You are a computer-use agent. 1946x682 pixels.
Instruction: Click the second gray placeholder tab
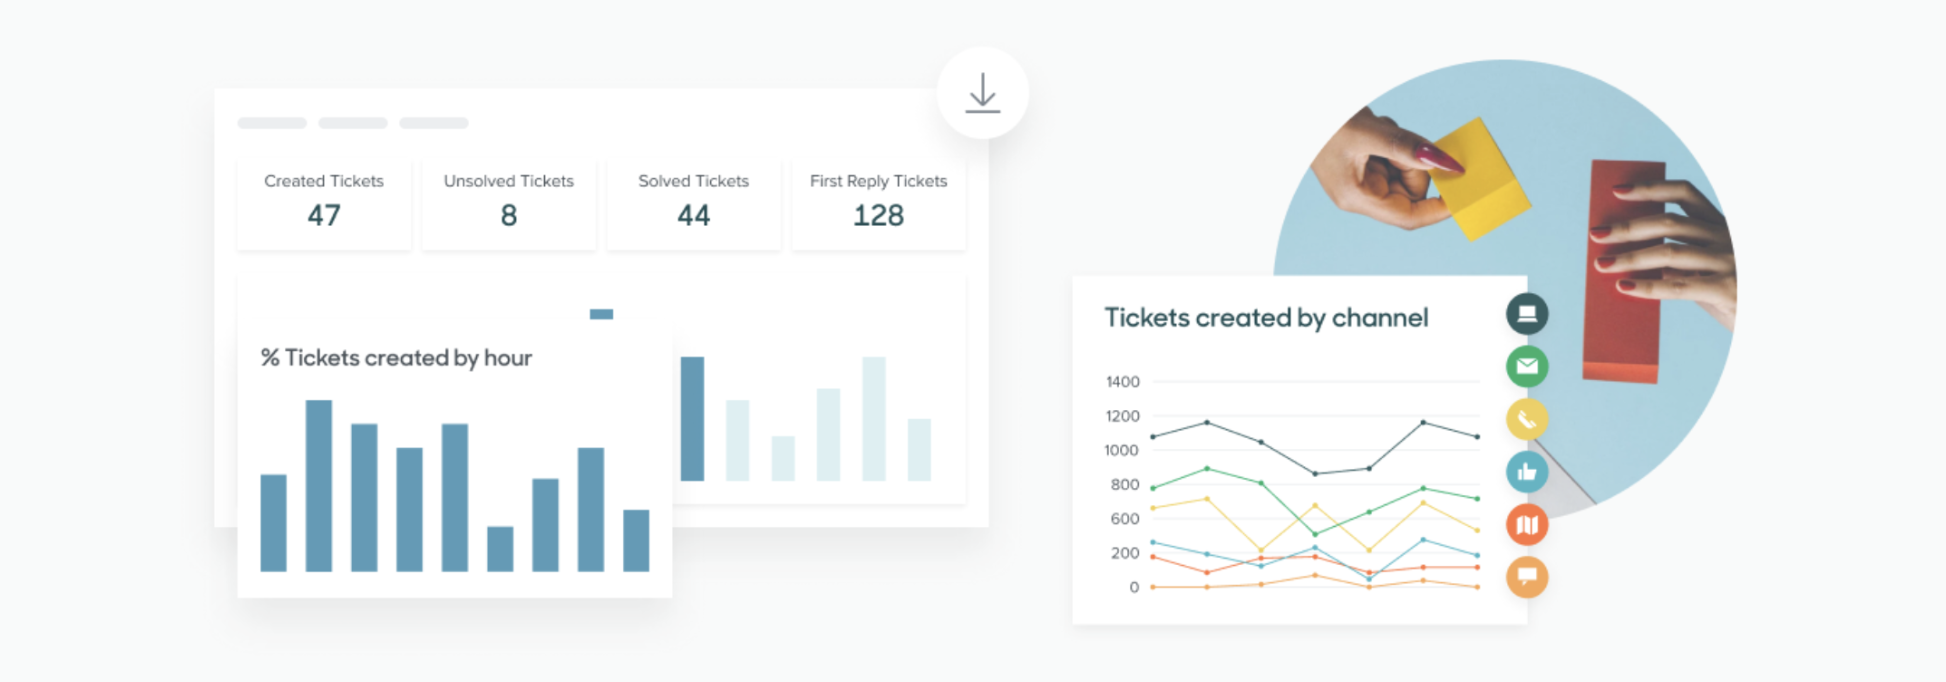click(353, 123)
